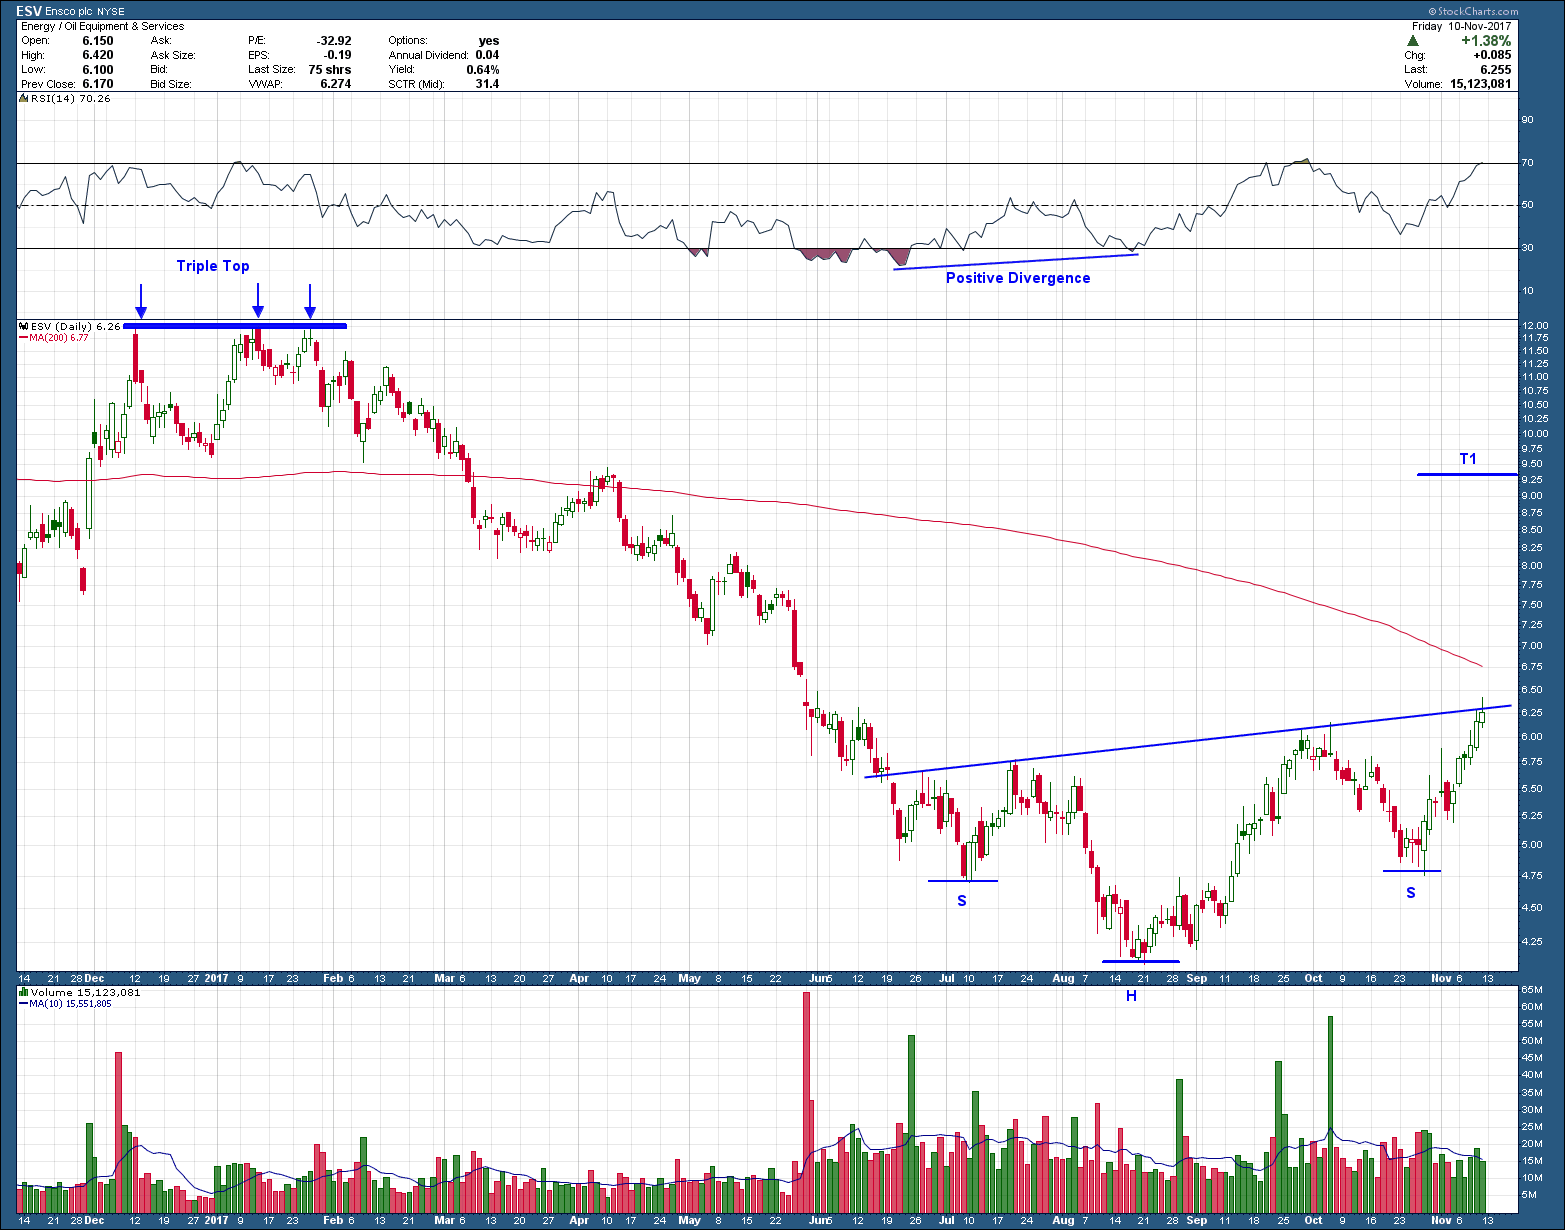Click the red MA(200) 6.77 legend
Viewport: 1565px width, 1230px height.
[54, 338]
